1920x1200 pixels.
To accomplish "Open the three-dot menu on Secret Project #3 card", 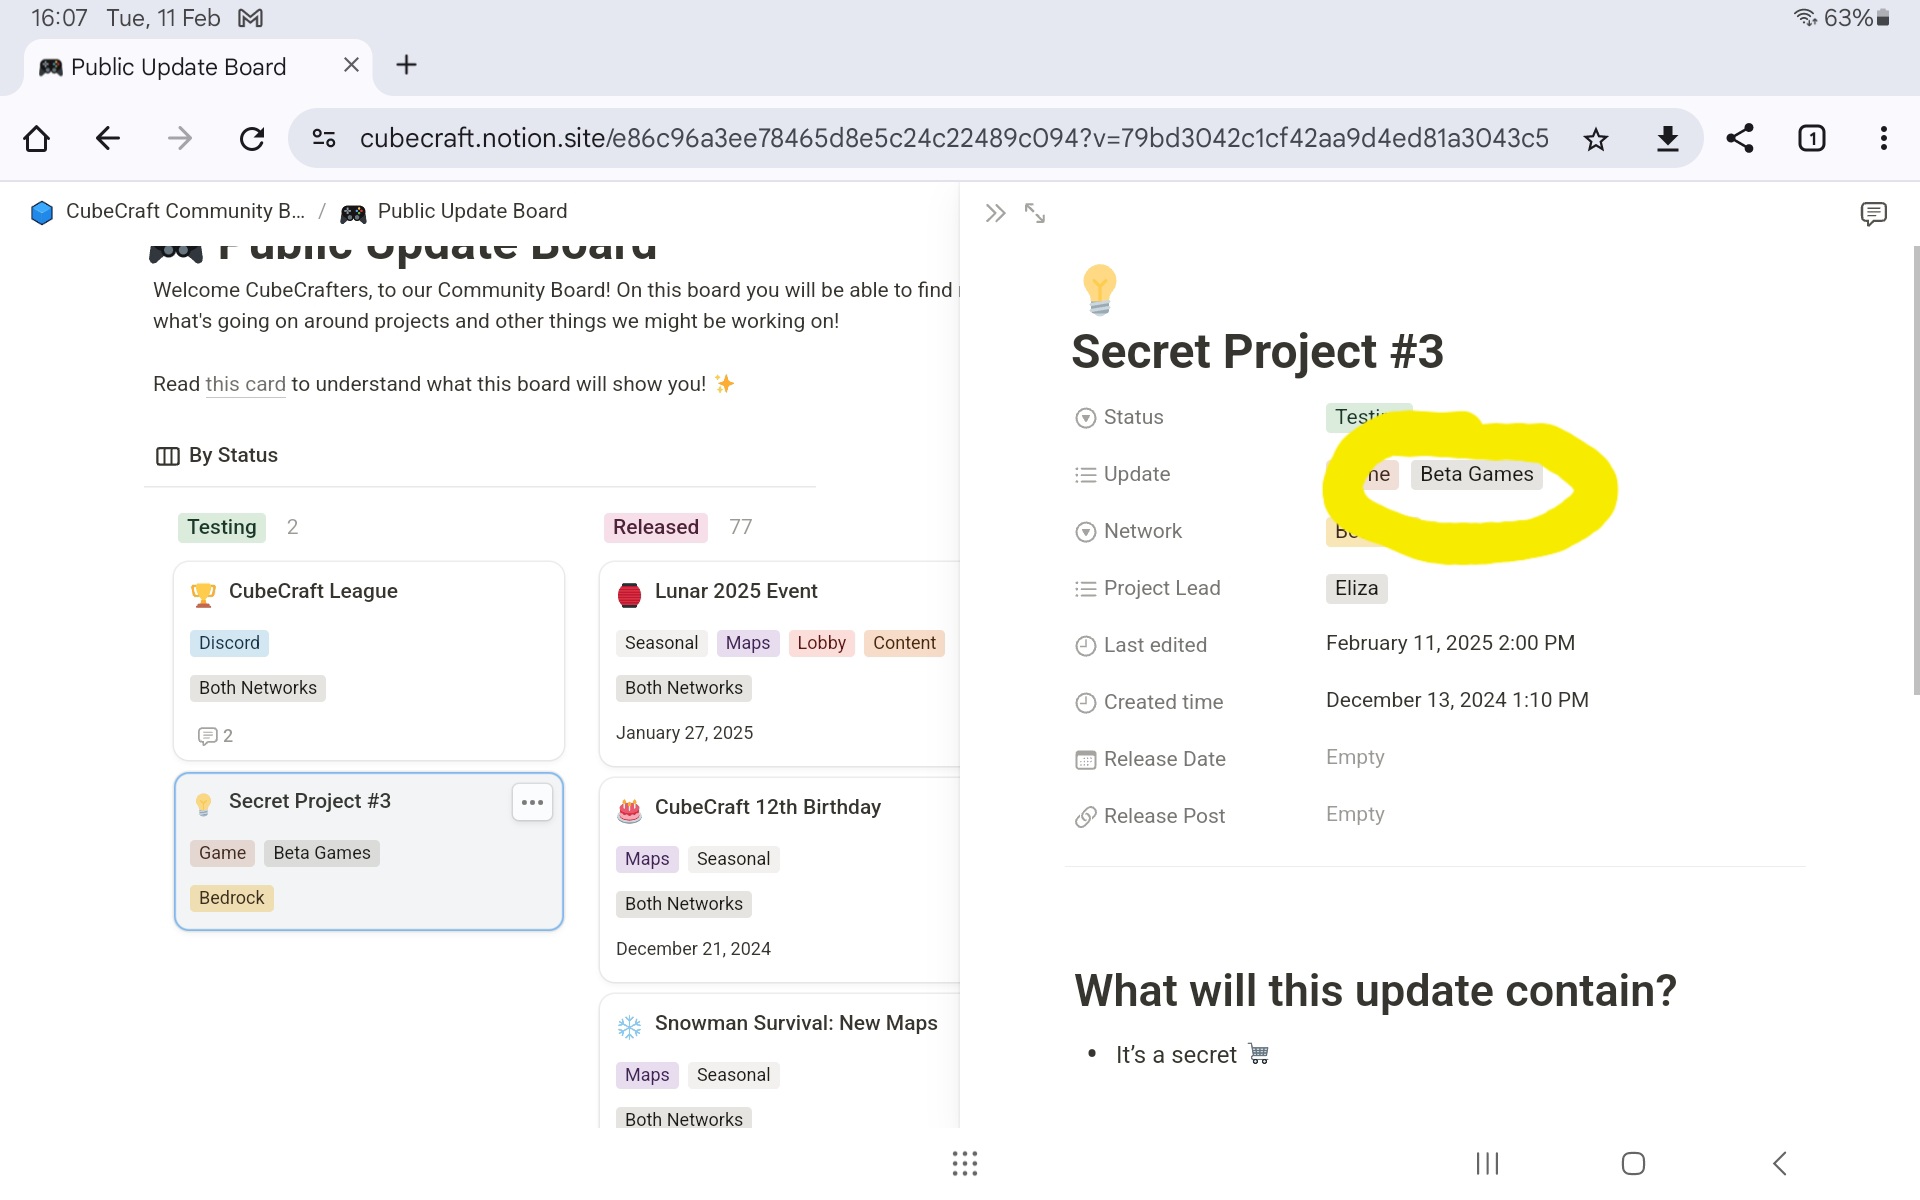I will 532,802.
